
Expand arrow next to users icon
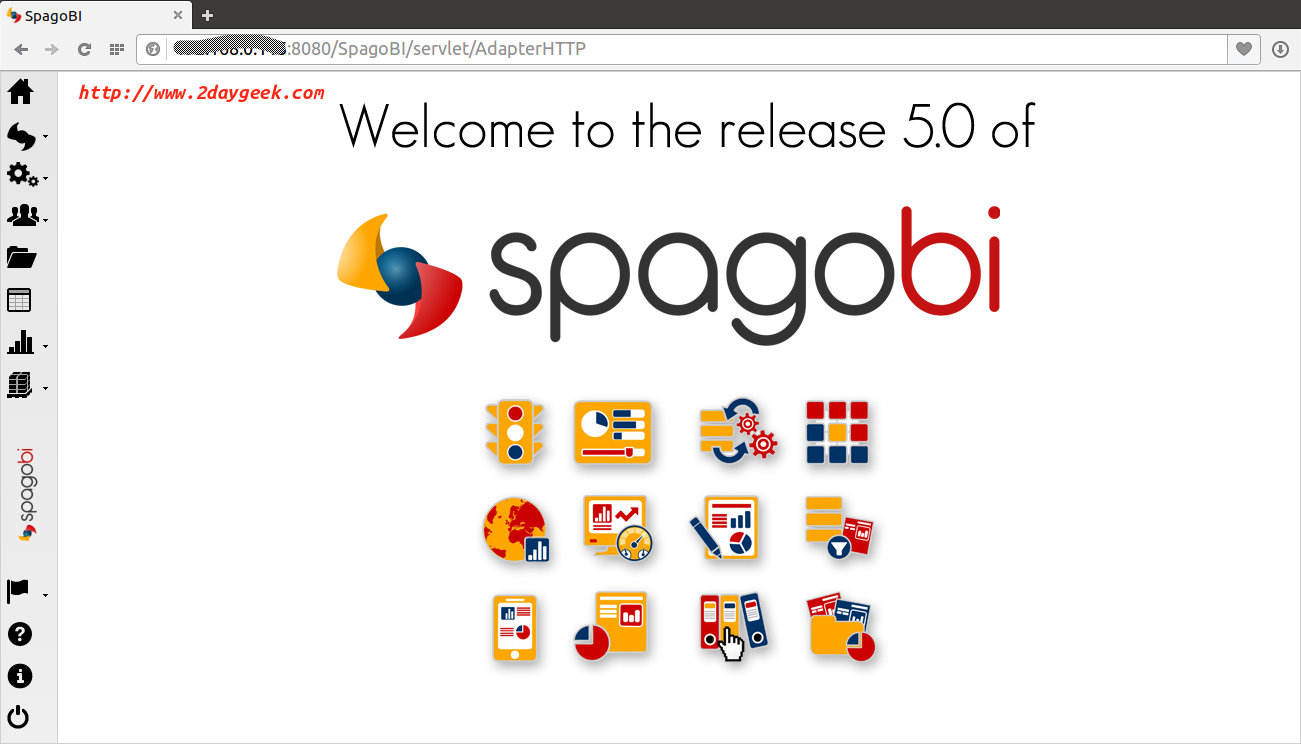[x=46, y=220]
